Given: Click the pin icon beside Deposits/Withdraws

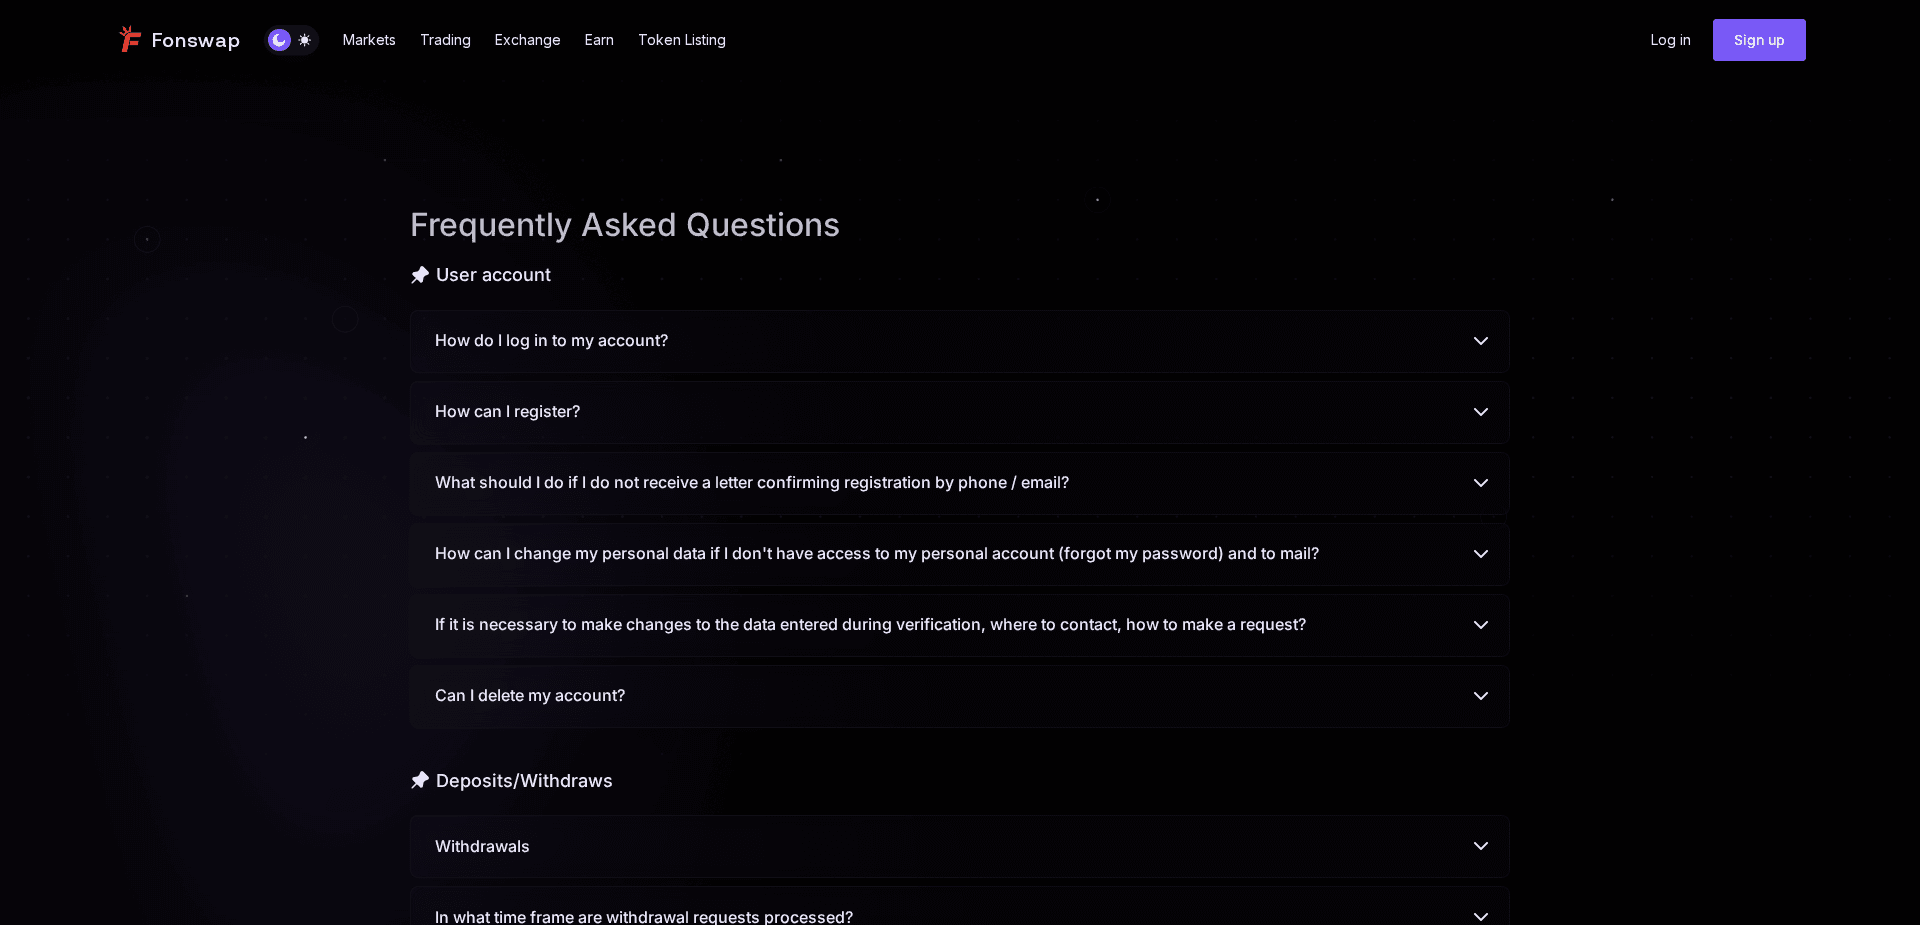Looking at the screenshot, I should (x=419, y=780).
